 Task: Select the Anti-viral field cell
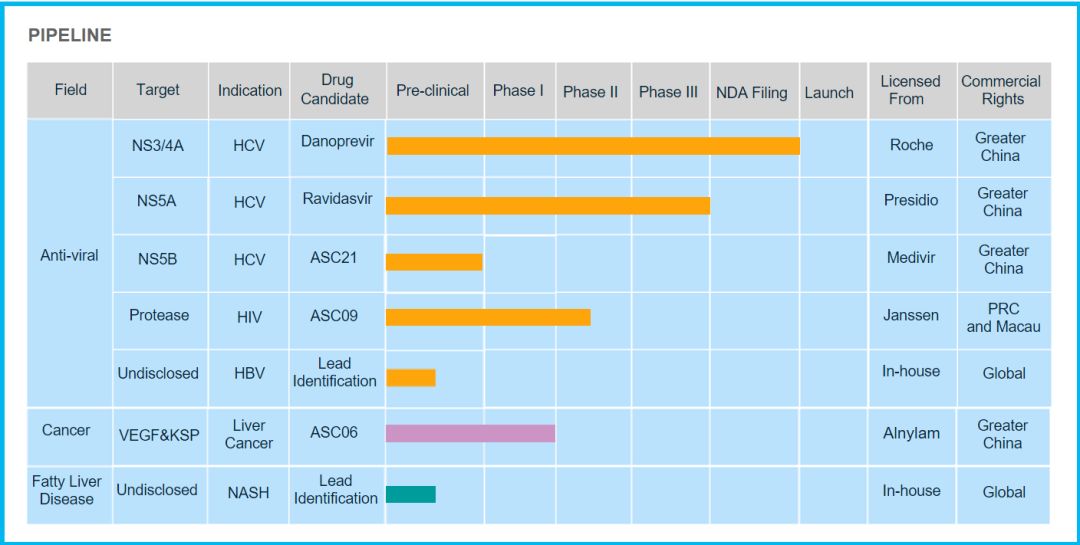click(69, 256)
